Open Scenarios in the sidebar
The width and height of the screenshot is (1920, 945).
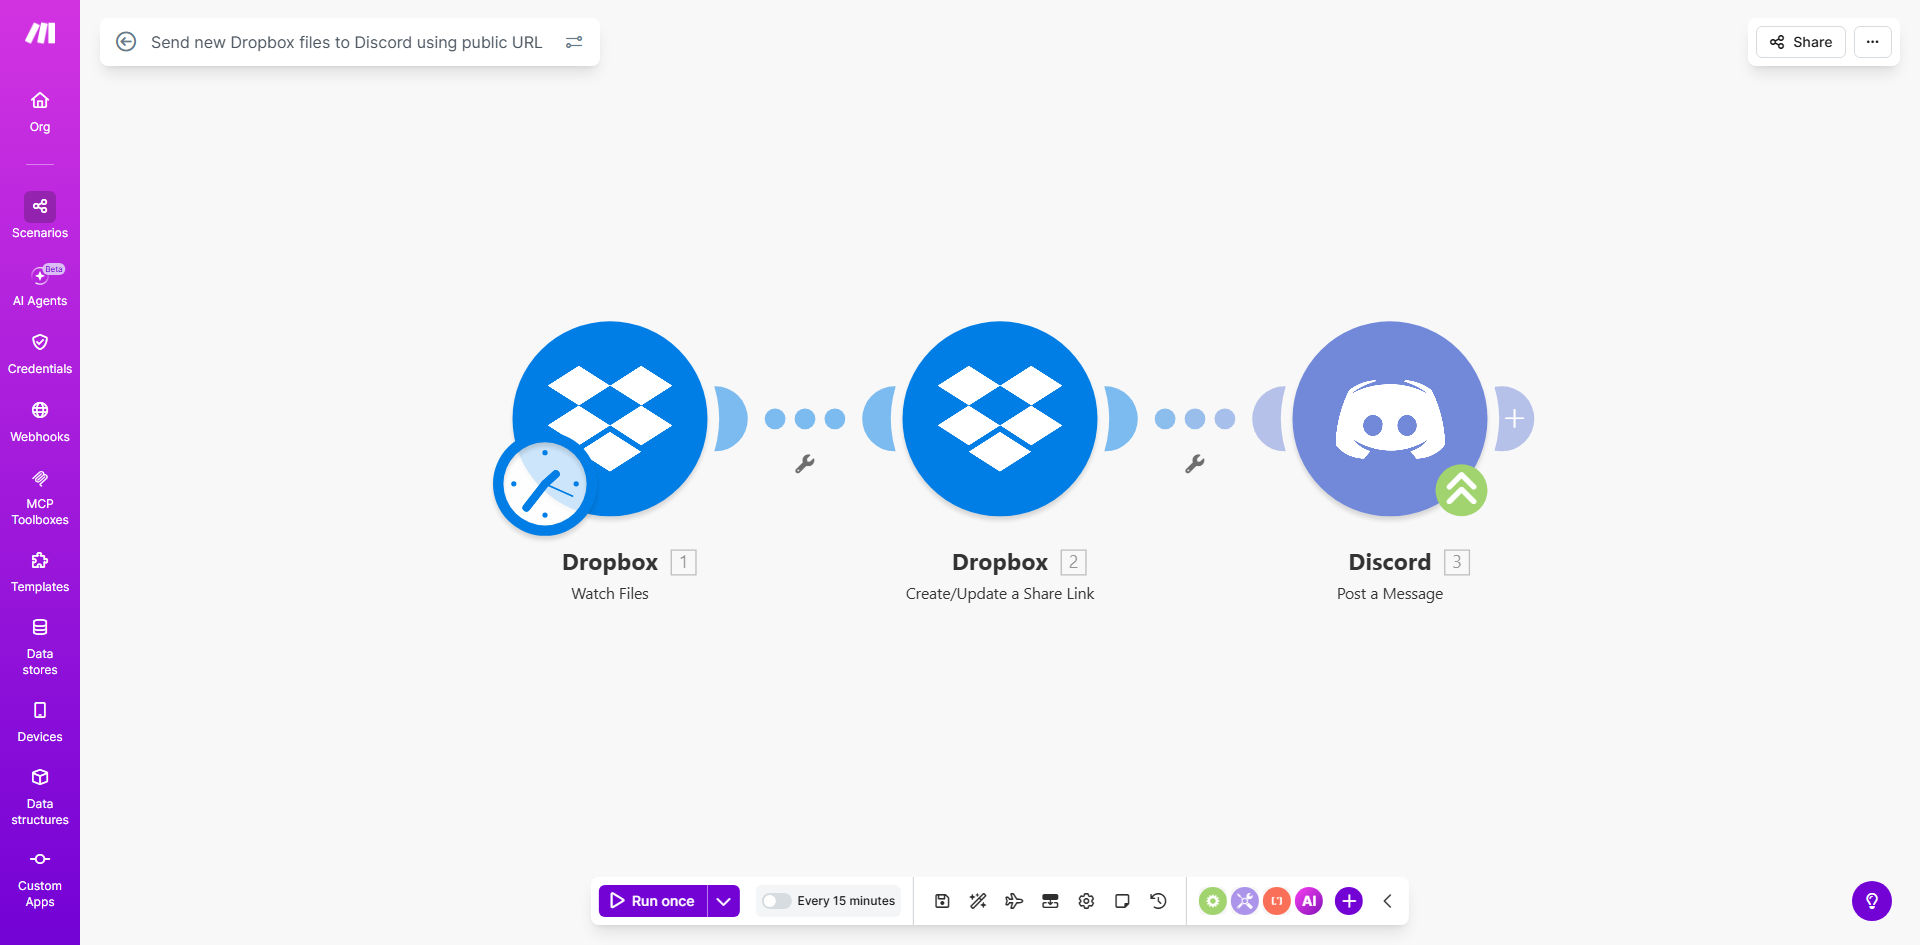[x=40, y=216]
